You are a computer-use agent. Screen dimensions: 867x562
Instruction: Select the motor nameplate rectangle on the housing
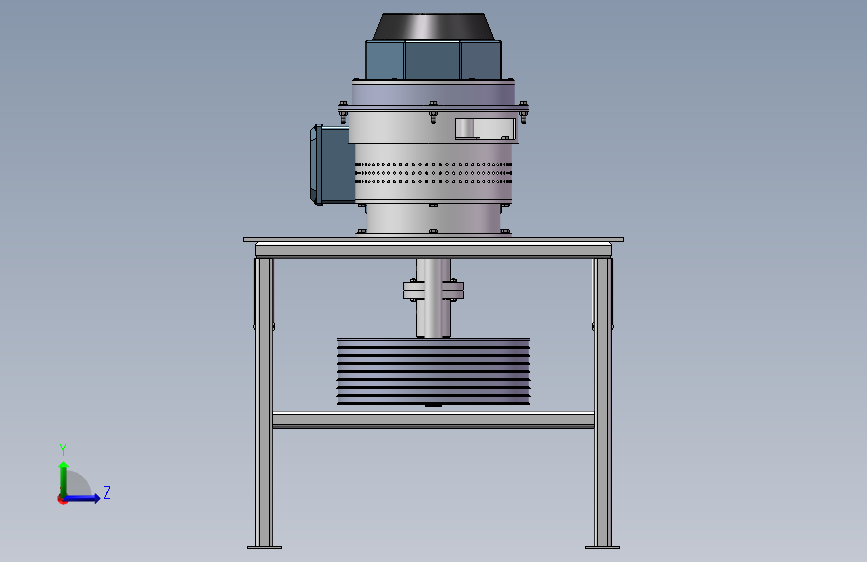485,128
